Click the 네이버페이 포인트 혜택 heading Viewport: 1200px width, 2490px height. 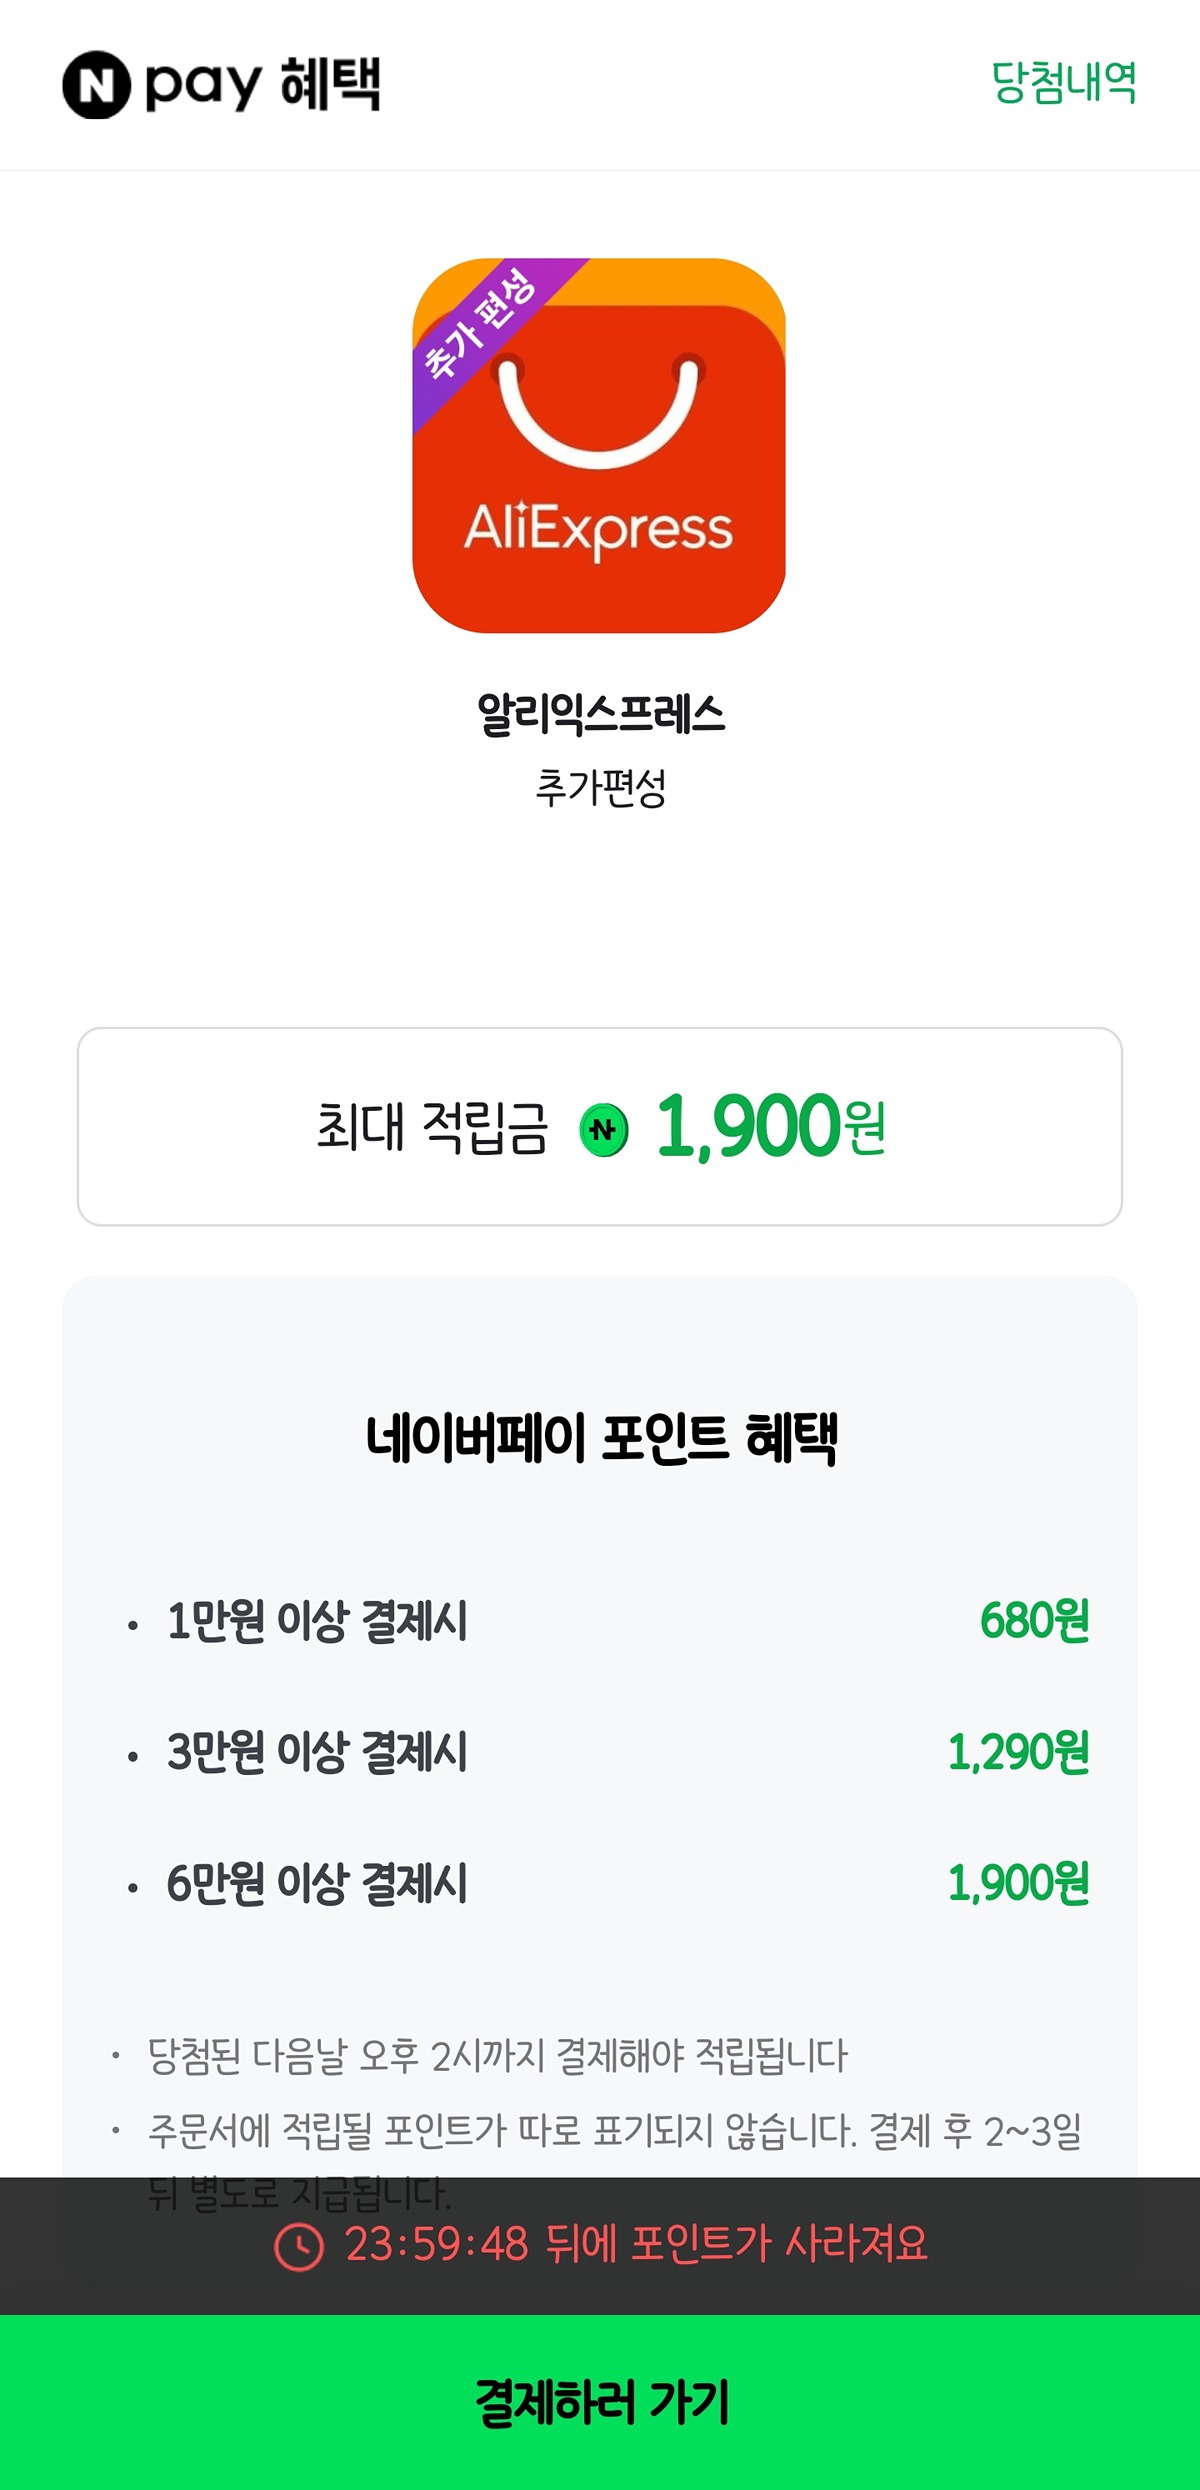tap(601, 1438)
